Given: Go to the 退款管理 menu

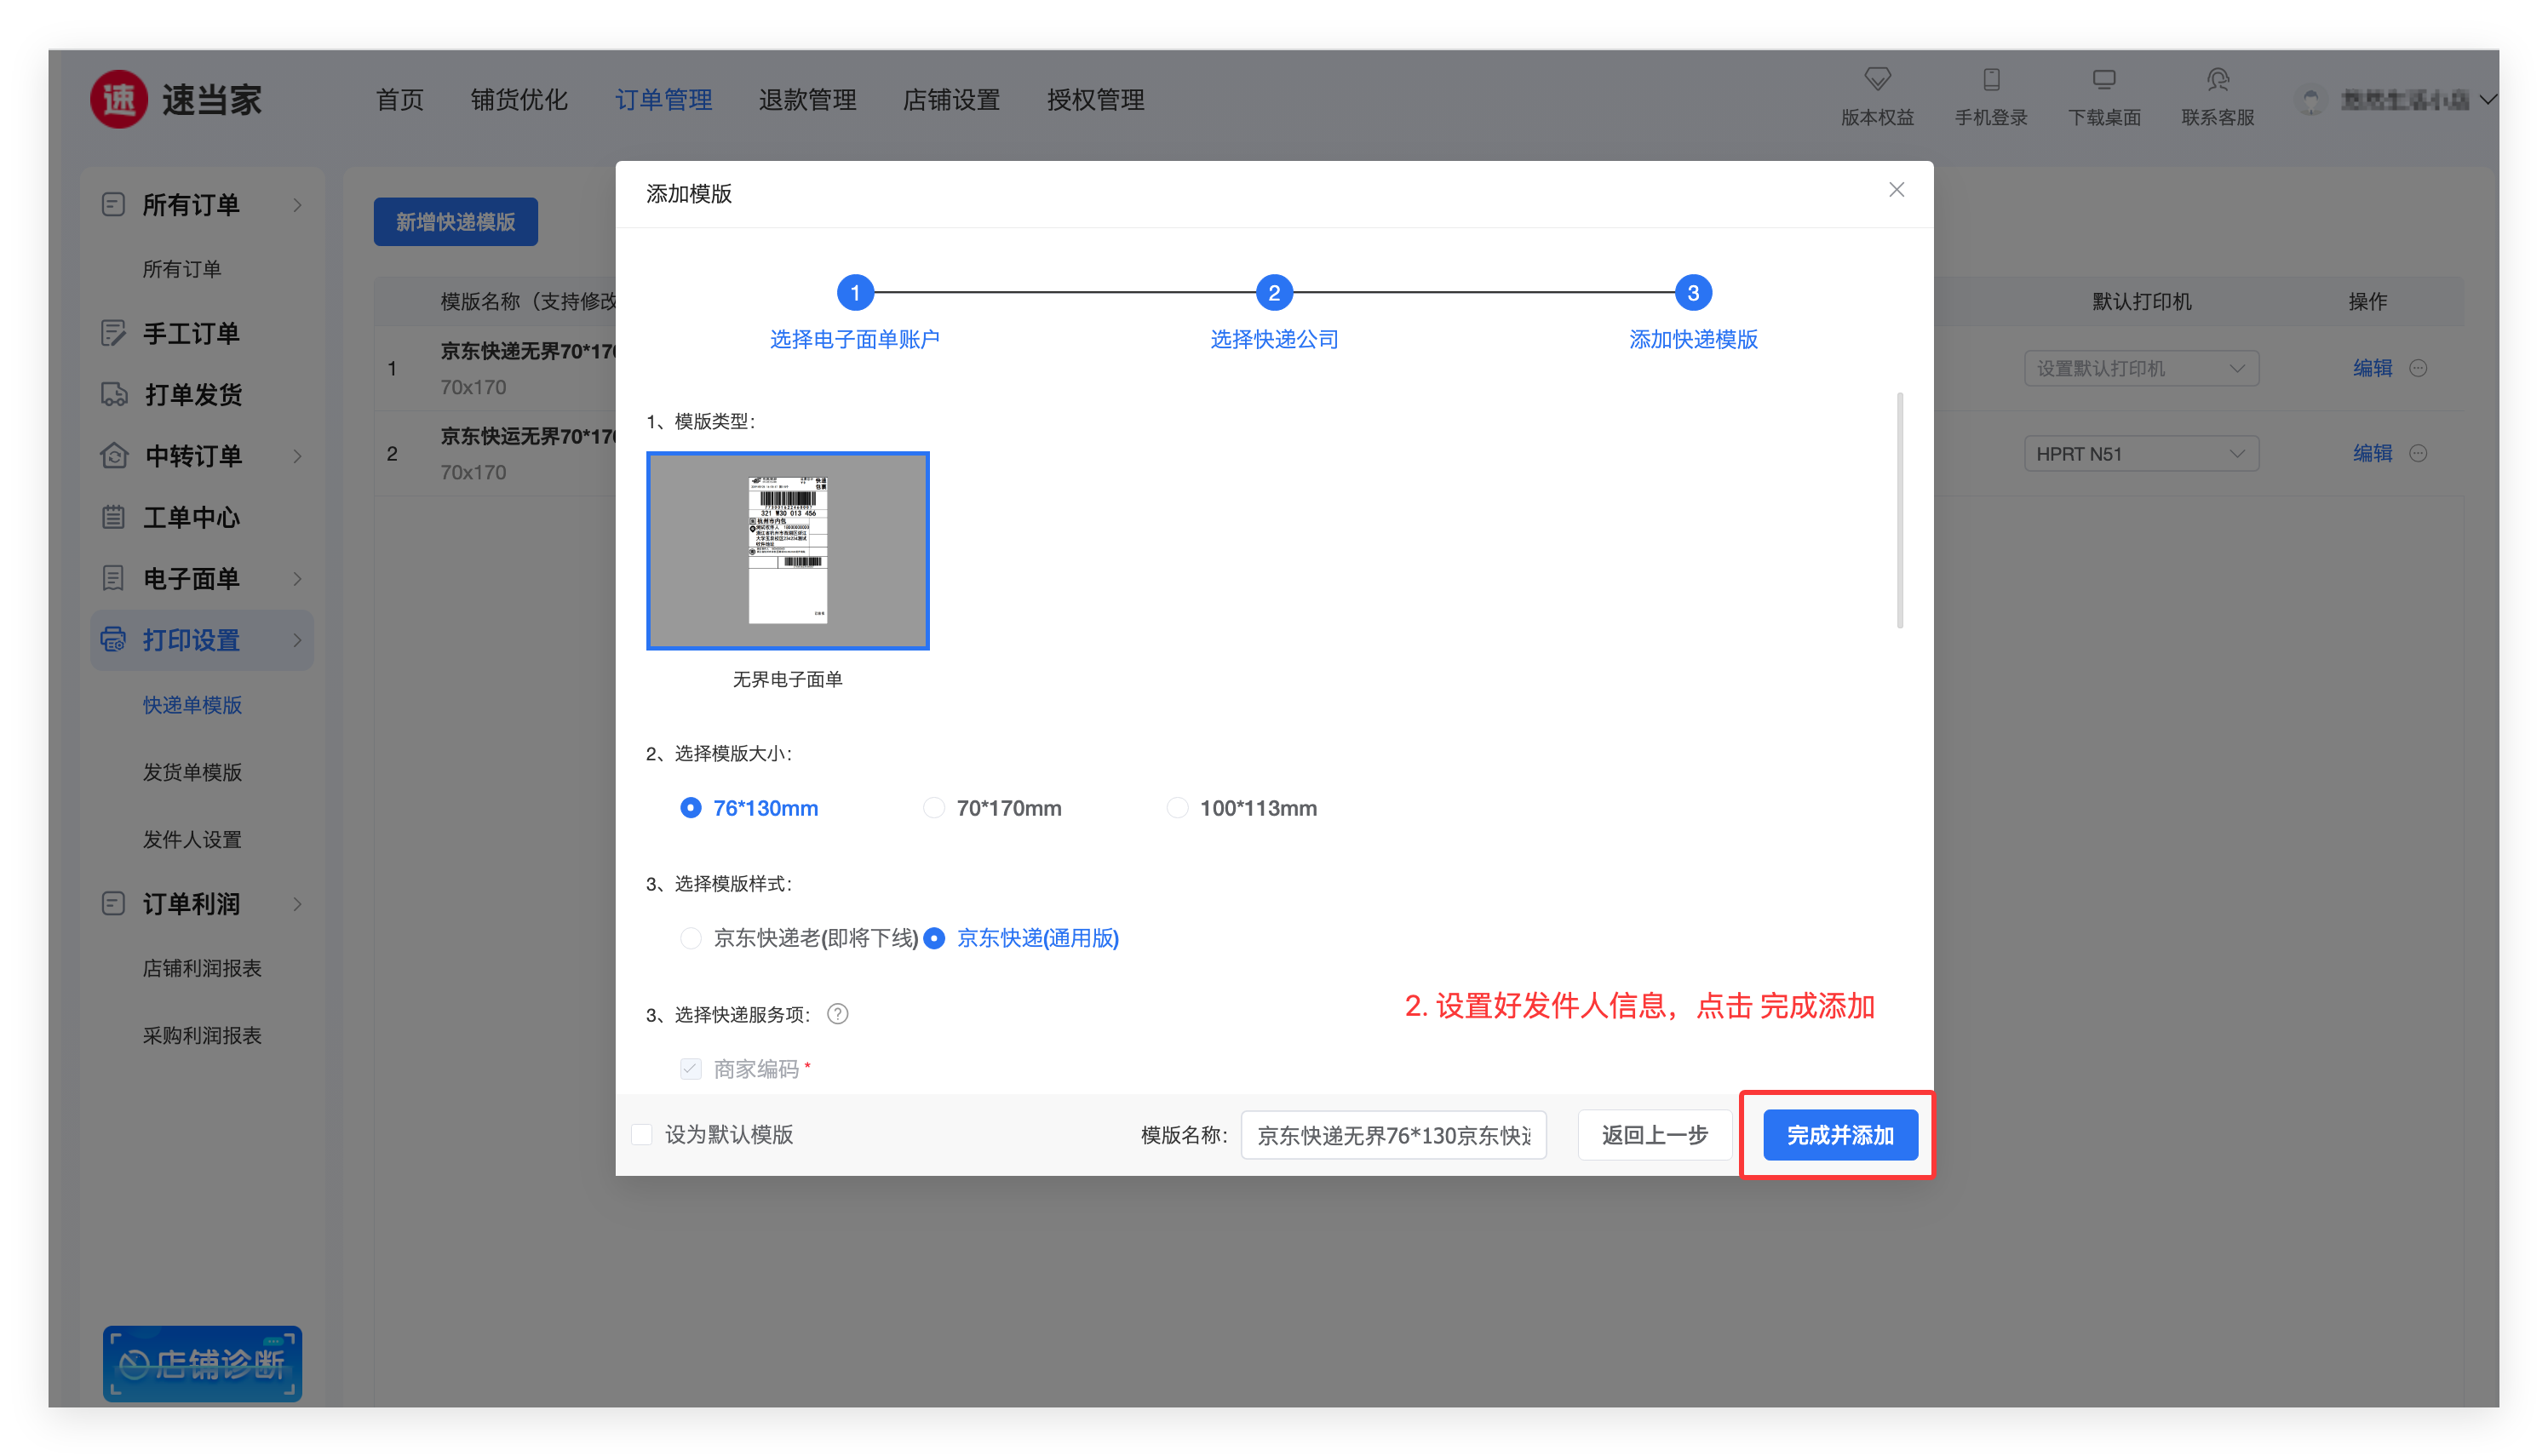Looking at the screenshot, I should pyautogui.click(x=807, y=100).
